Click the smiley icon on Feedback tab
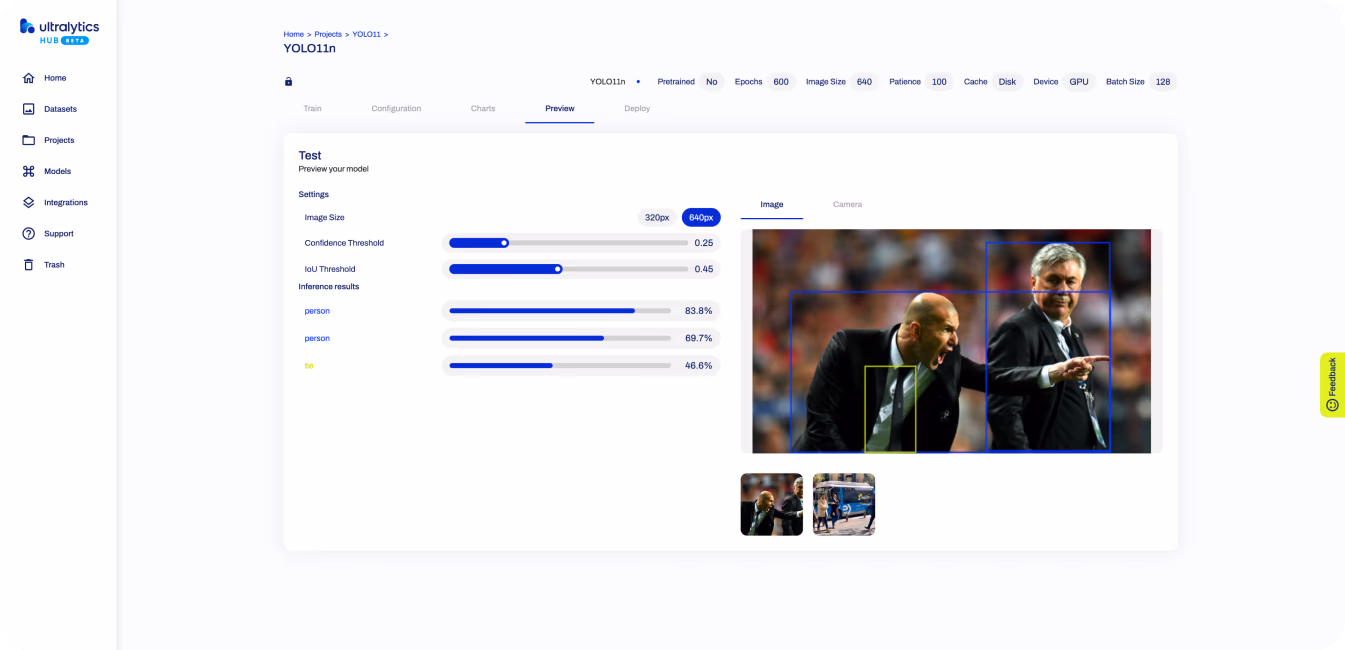The width and height of the screenshot is (1345, 650). click(x=1332, y=405)
